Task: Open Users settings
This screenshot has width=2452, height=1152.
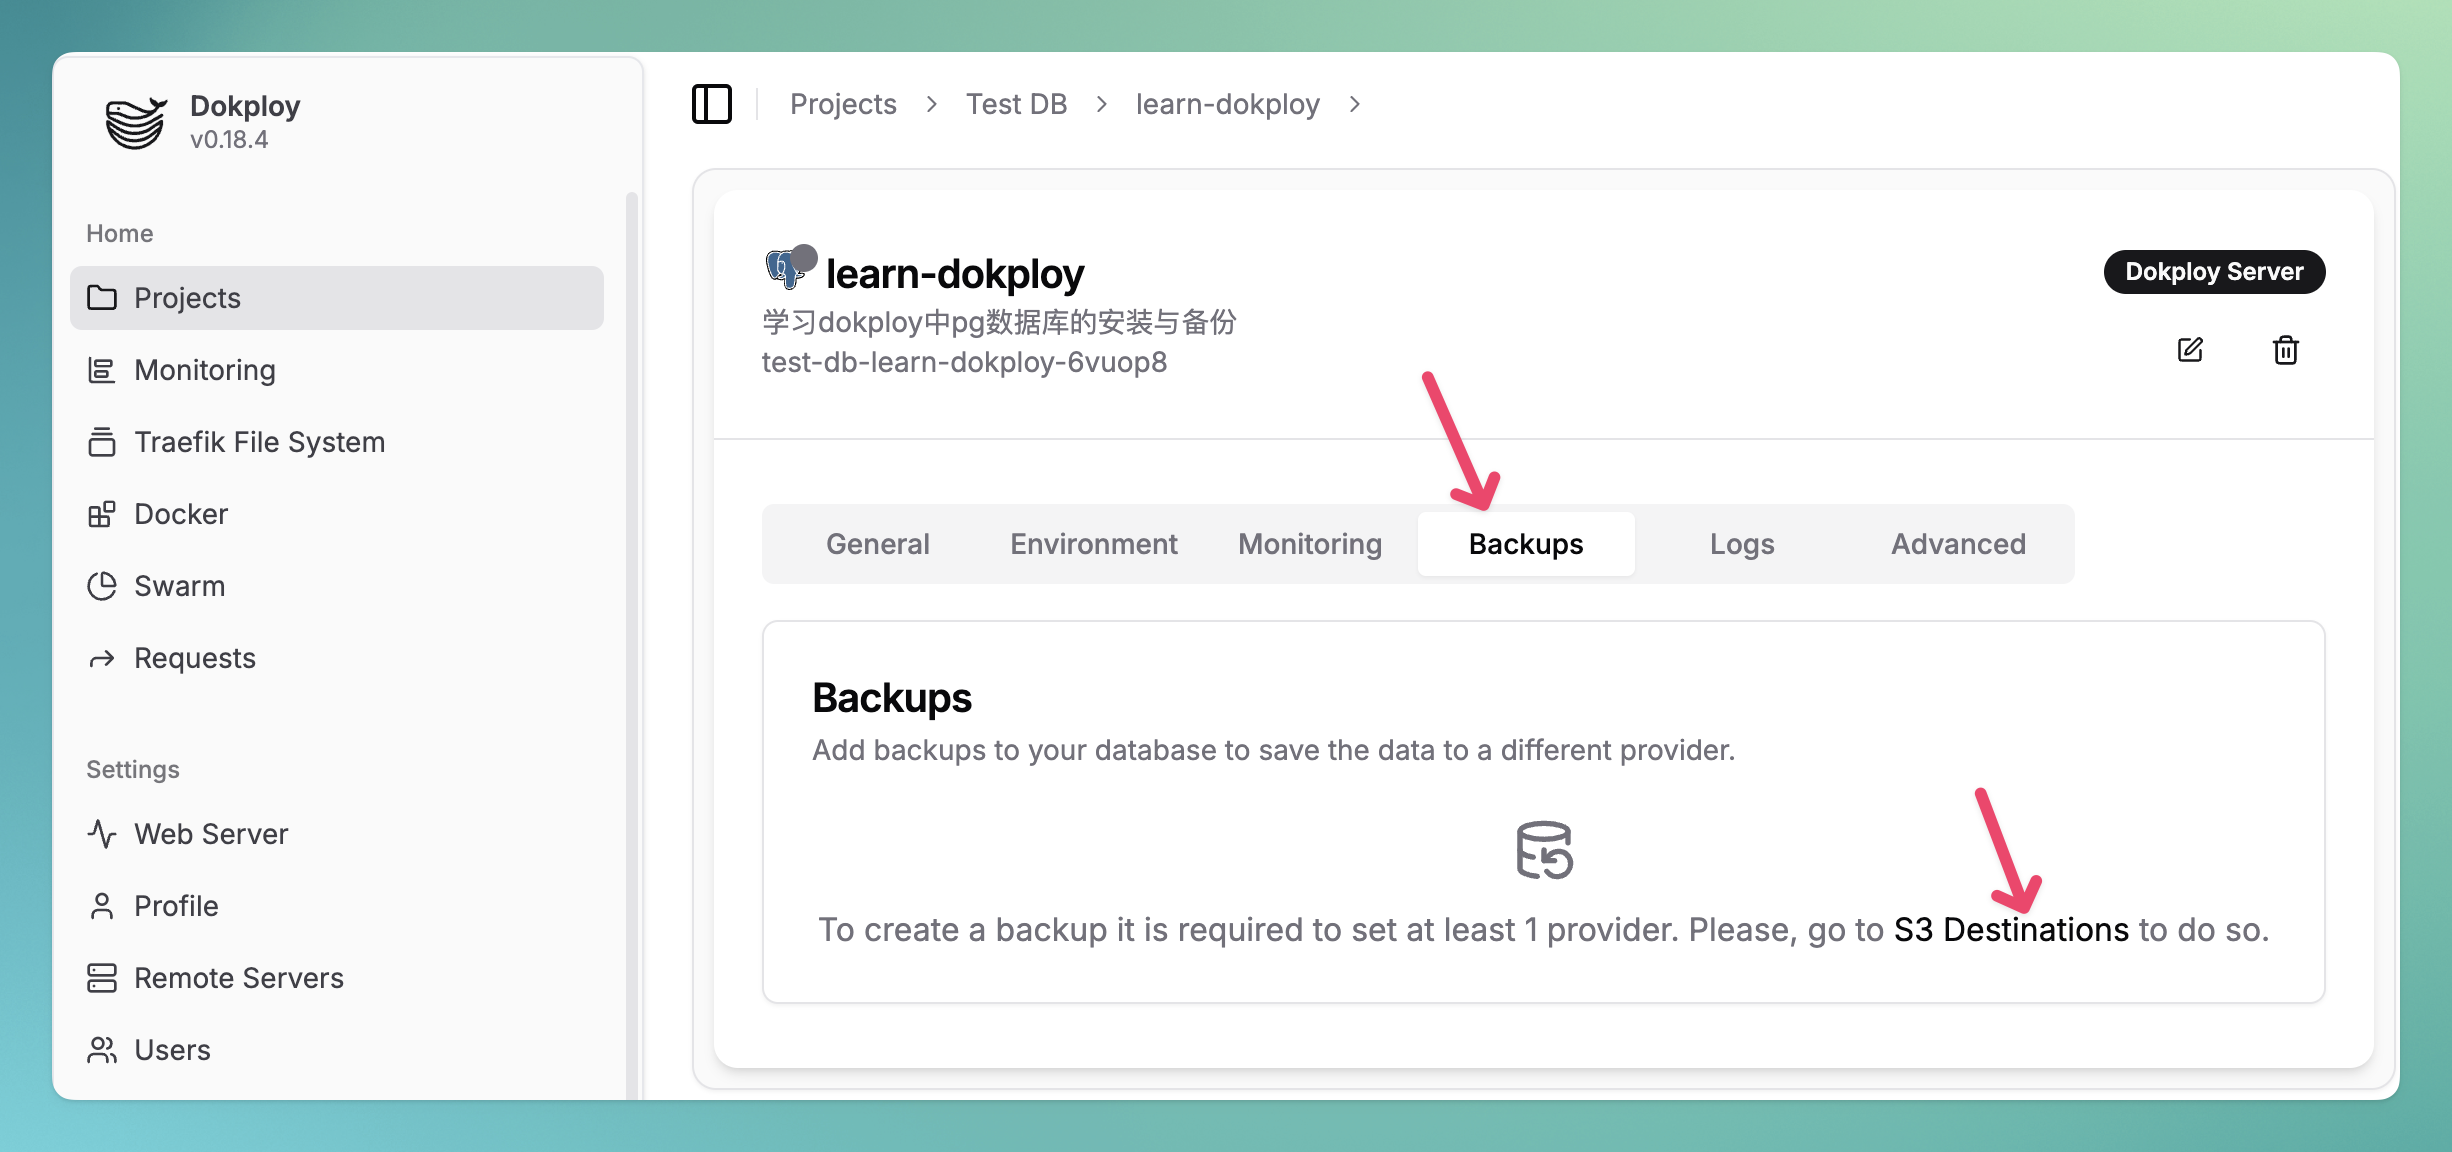Action: click(337, 1050)
